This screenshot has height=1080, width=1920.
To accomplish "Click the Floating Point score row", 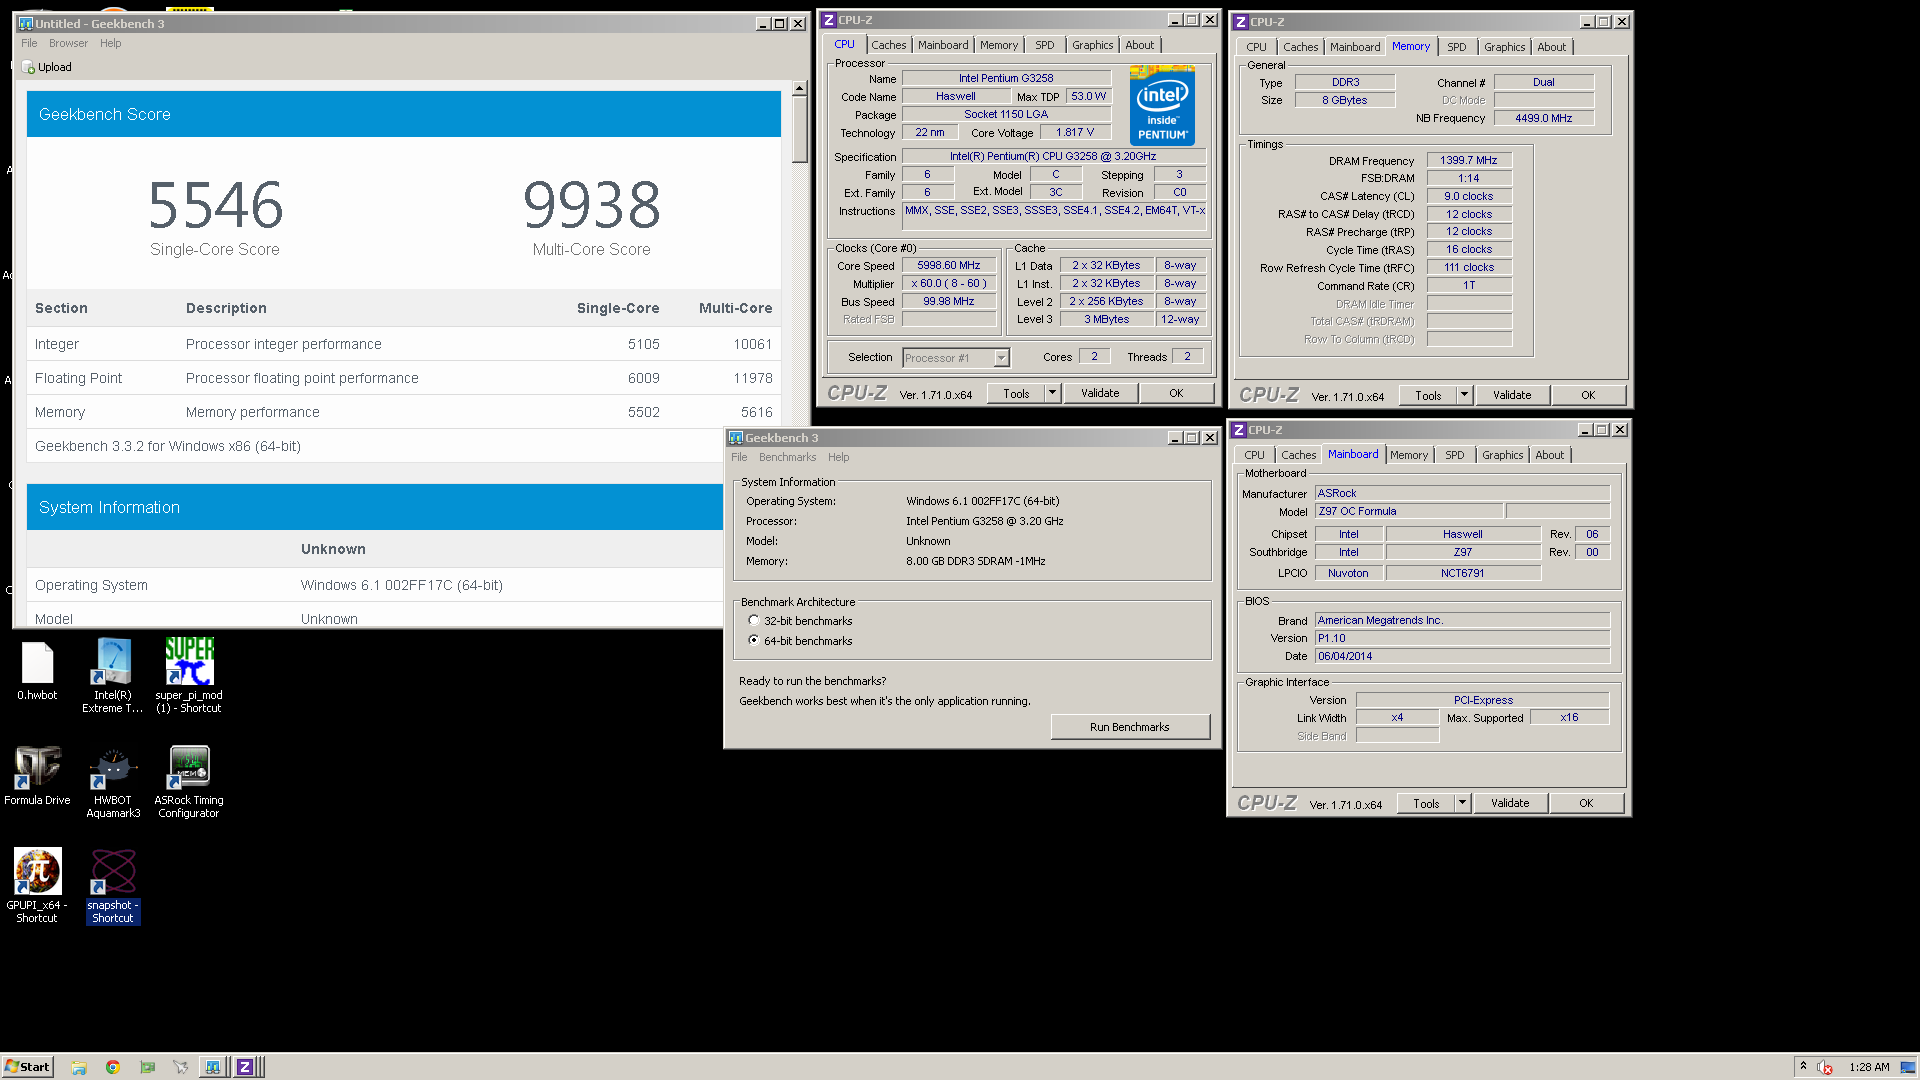I will click(x=404, y=378).
